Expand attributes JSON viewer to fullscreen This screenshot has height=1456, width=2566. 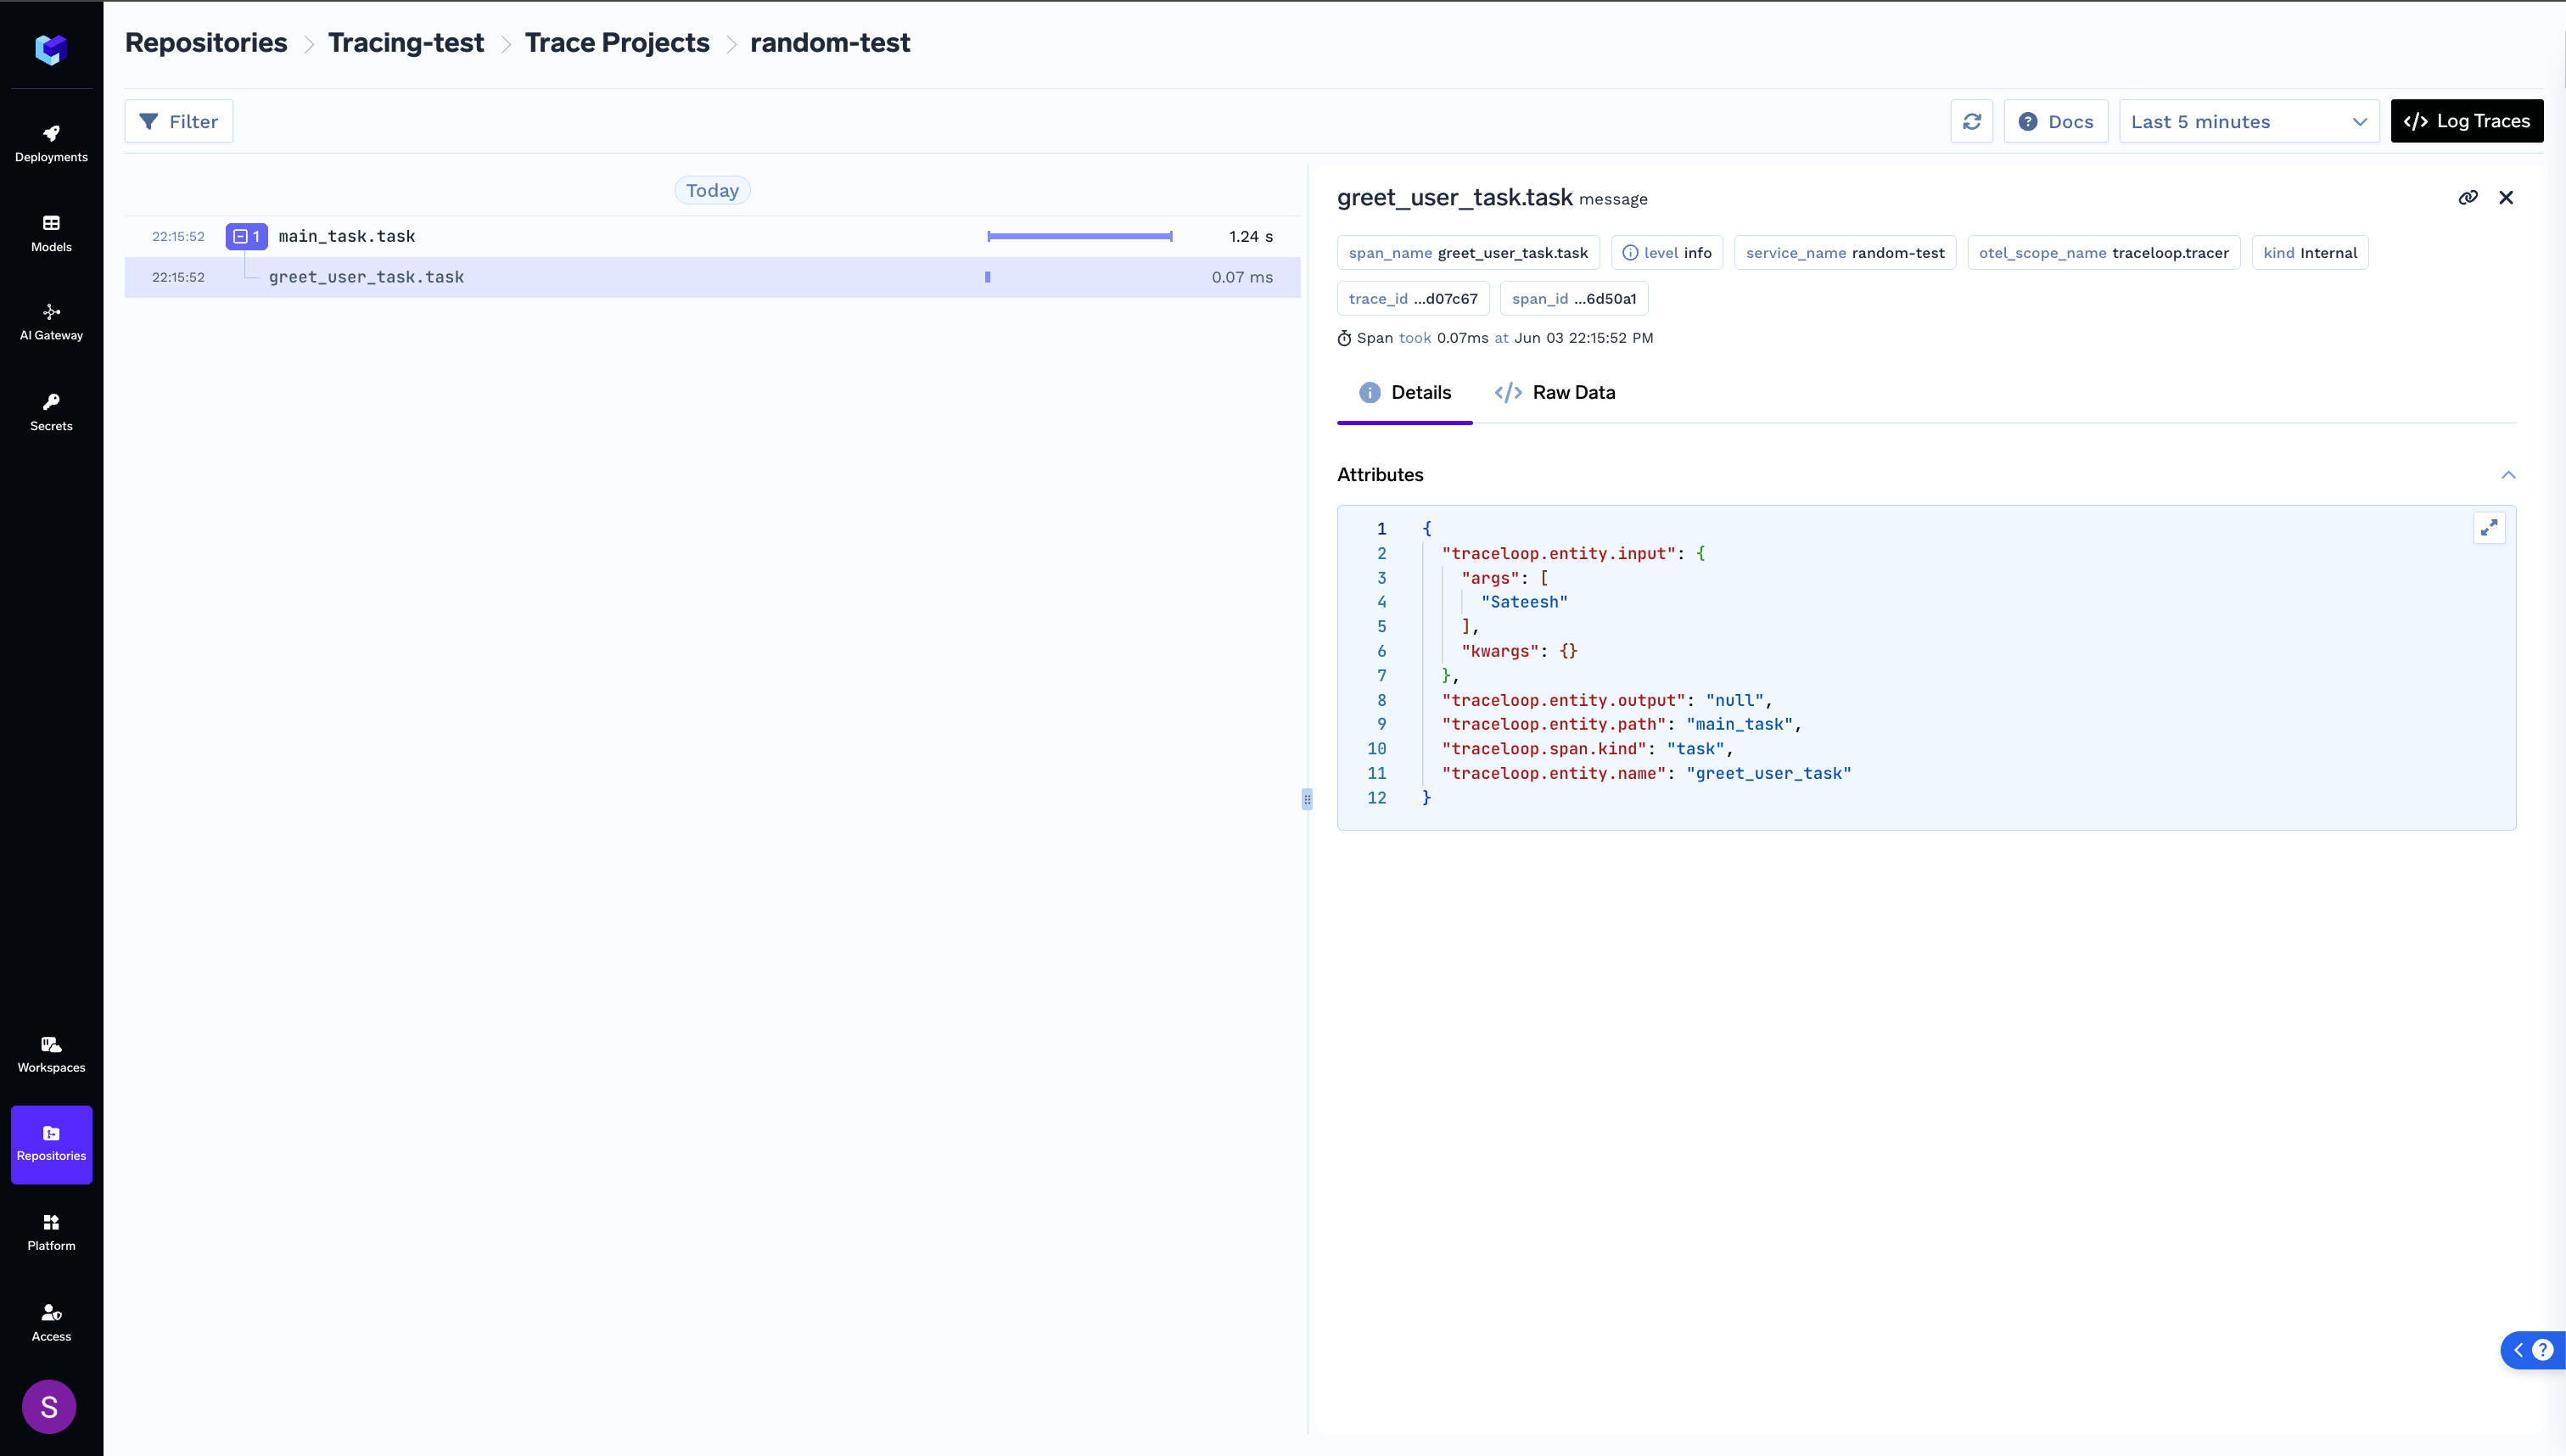point(2489,527)
